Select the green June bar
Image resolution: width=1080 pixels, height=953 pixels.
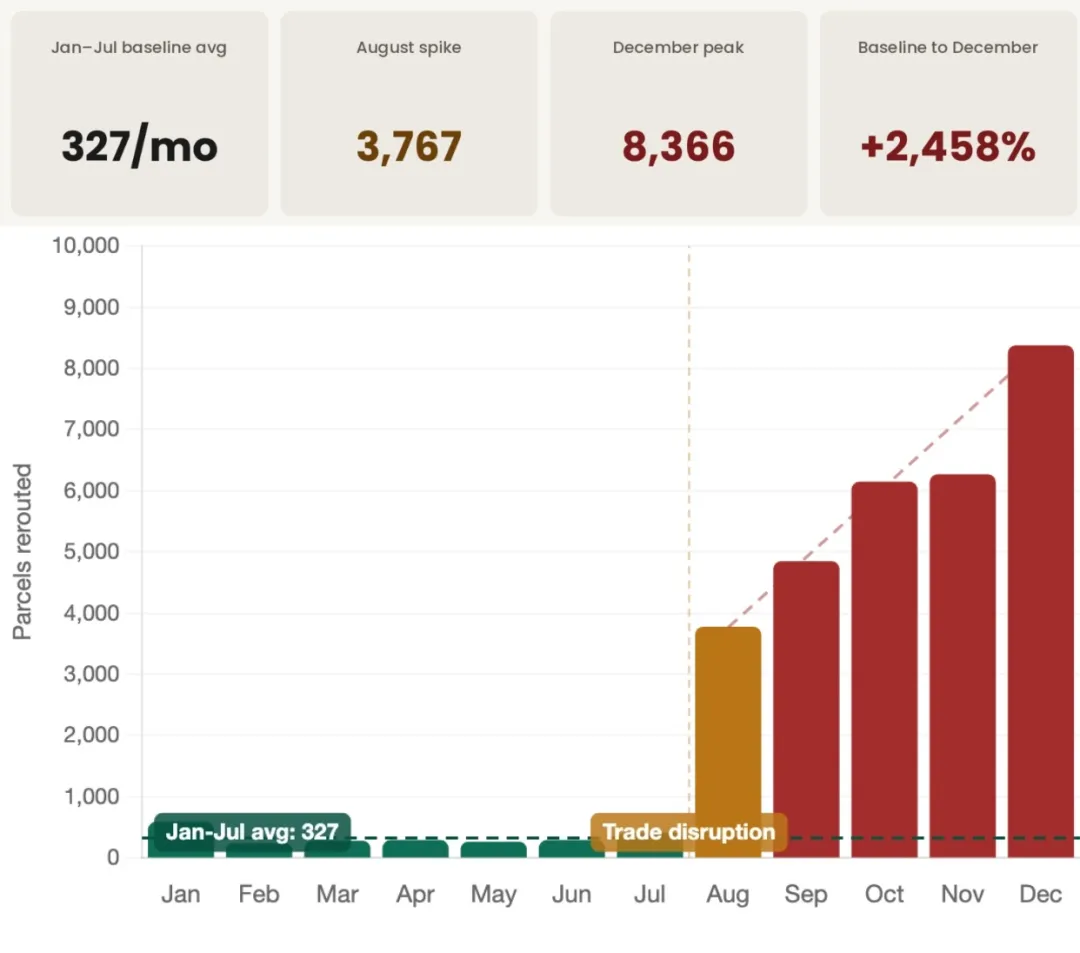pyautogui.click(x=572, y=848)
